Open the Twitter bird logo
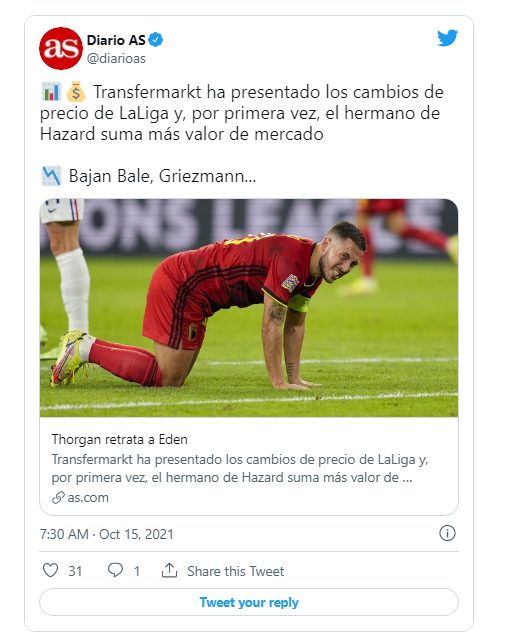520x644 pixels. coord(447,38)
